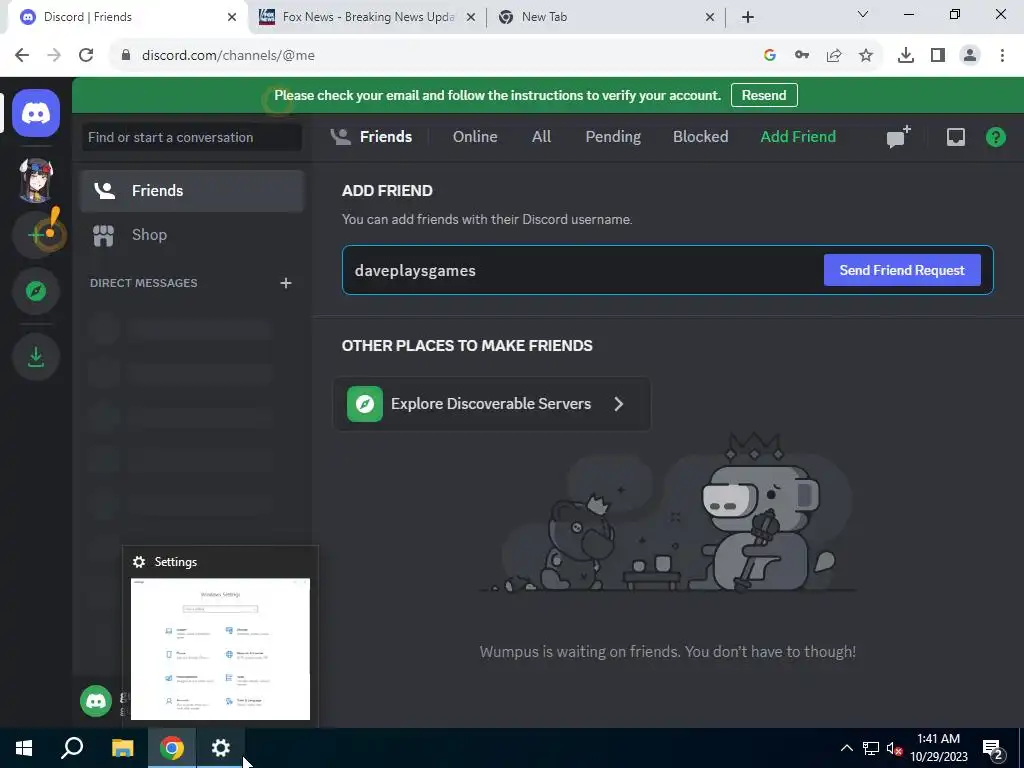Select the Add Friend tab
Viewport: 1024px width, 768px height.
[x=798, y=136]
